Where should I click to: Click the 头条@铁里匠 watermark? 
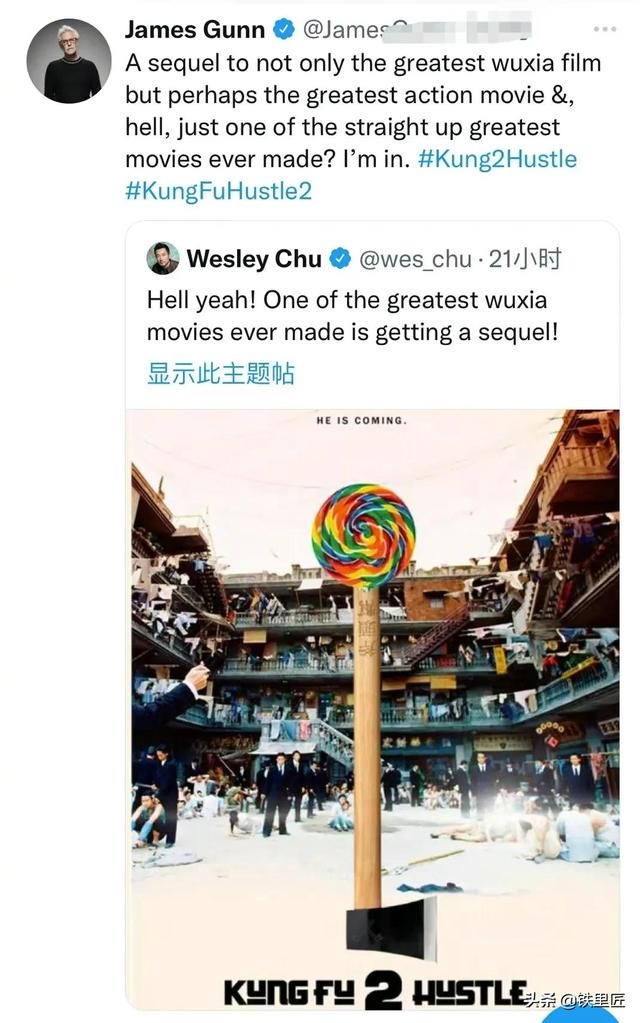[x=575, y=1000]
